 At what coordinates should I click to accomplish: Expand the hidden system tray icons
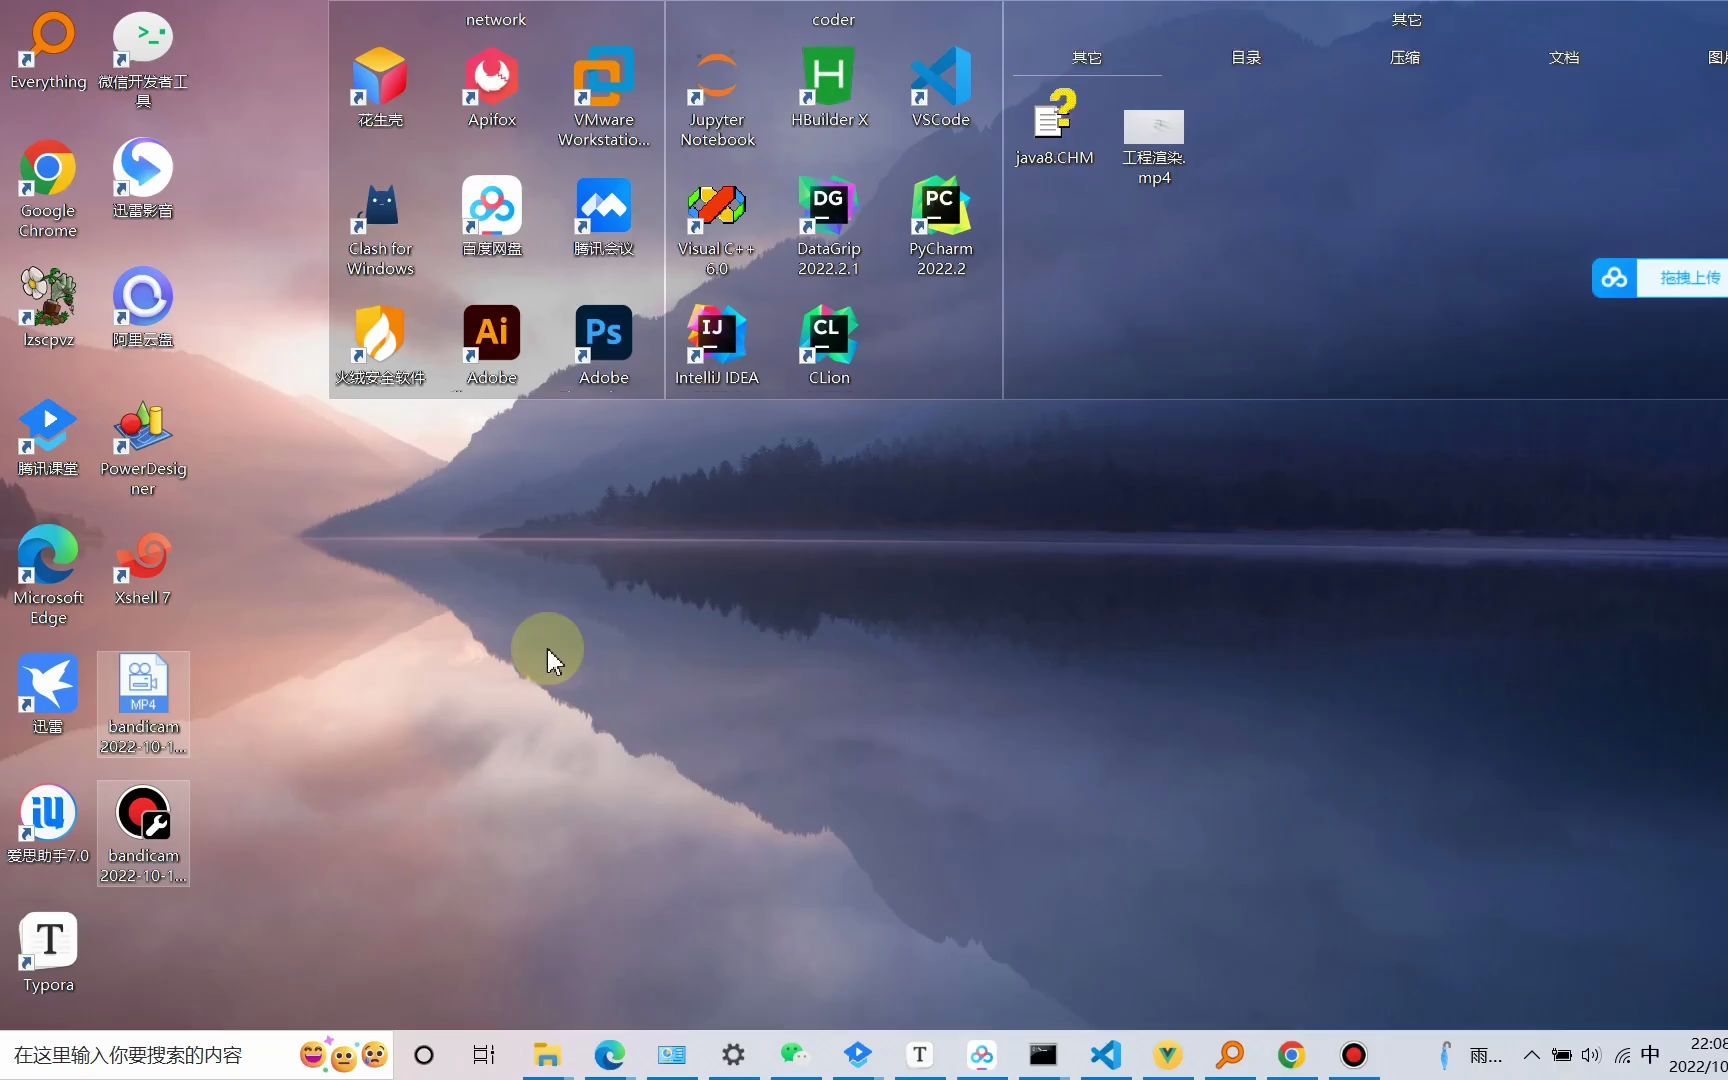[1531, 1055]
